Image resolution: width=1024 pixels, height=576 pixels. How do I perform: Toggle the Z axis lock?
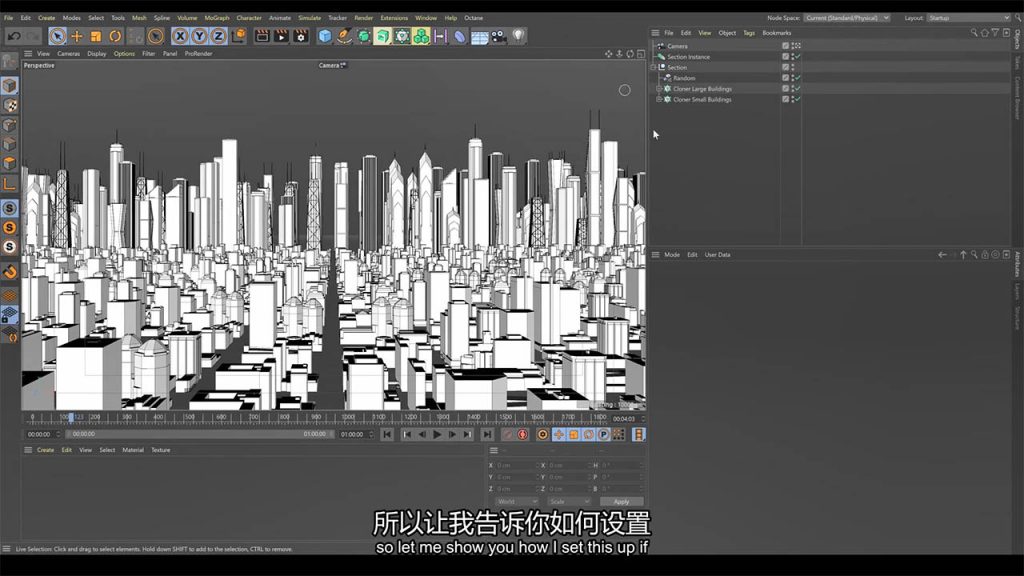218,36
